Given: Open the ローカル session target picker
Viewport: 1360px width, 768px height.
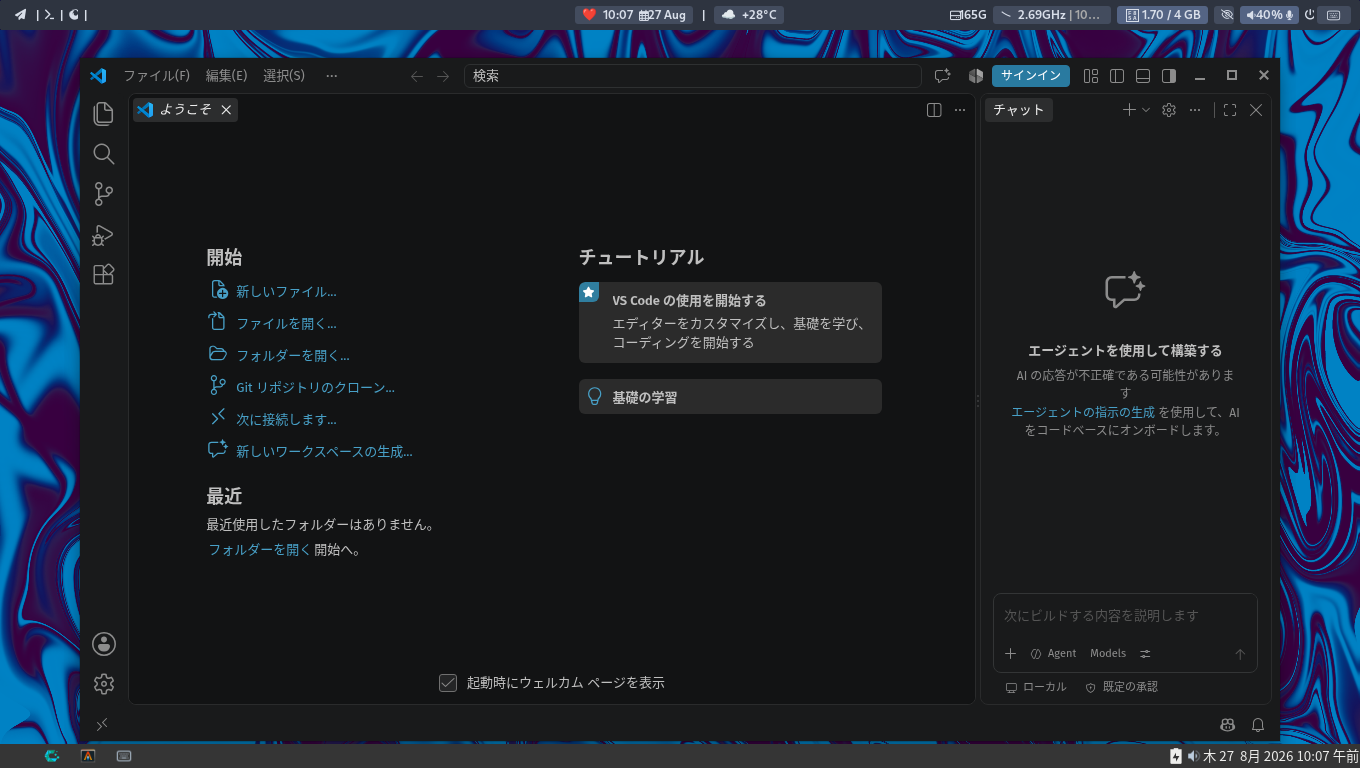Looking at the screenshot, I should pyautogui.click(x=1036, y=687).
